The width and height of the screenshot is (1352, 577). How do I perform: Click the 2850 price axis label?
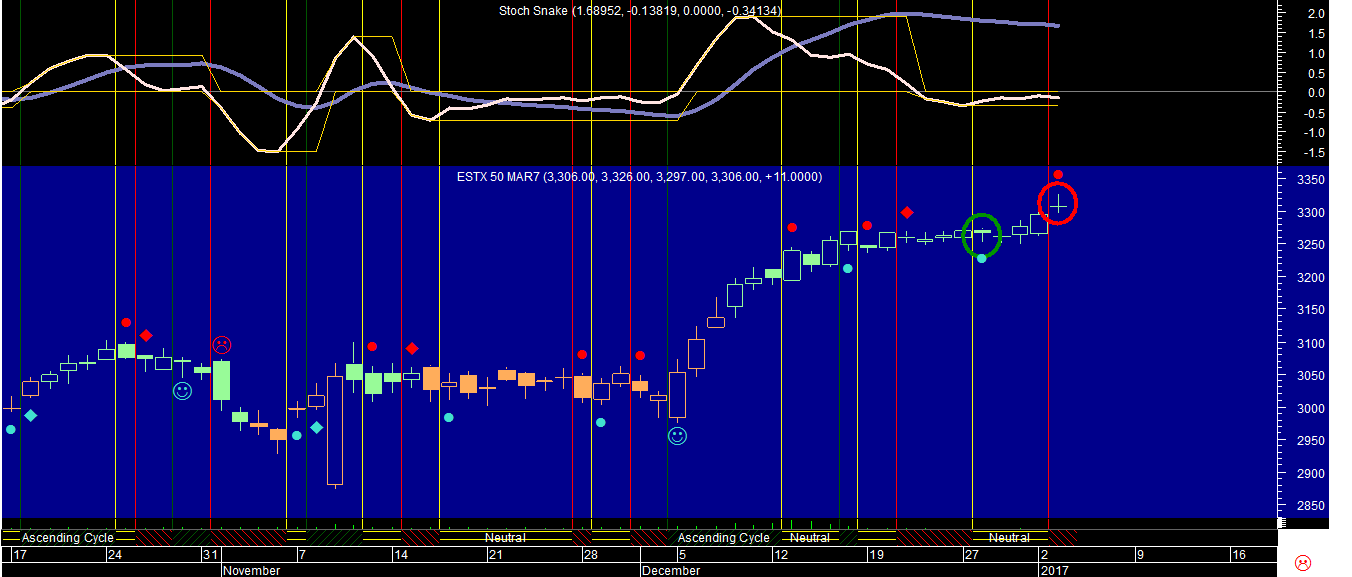(1310, 507)
